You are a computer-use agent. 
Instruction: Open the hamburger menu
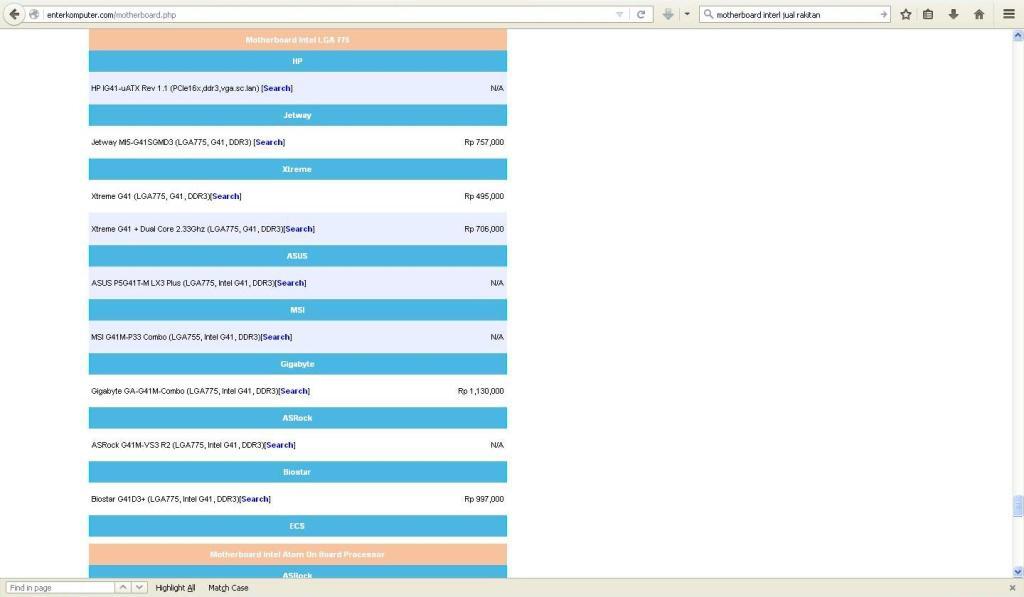[x=1008, y=14]
